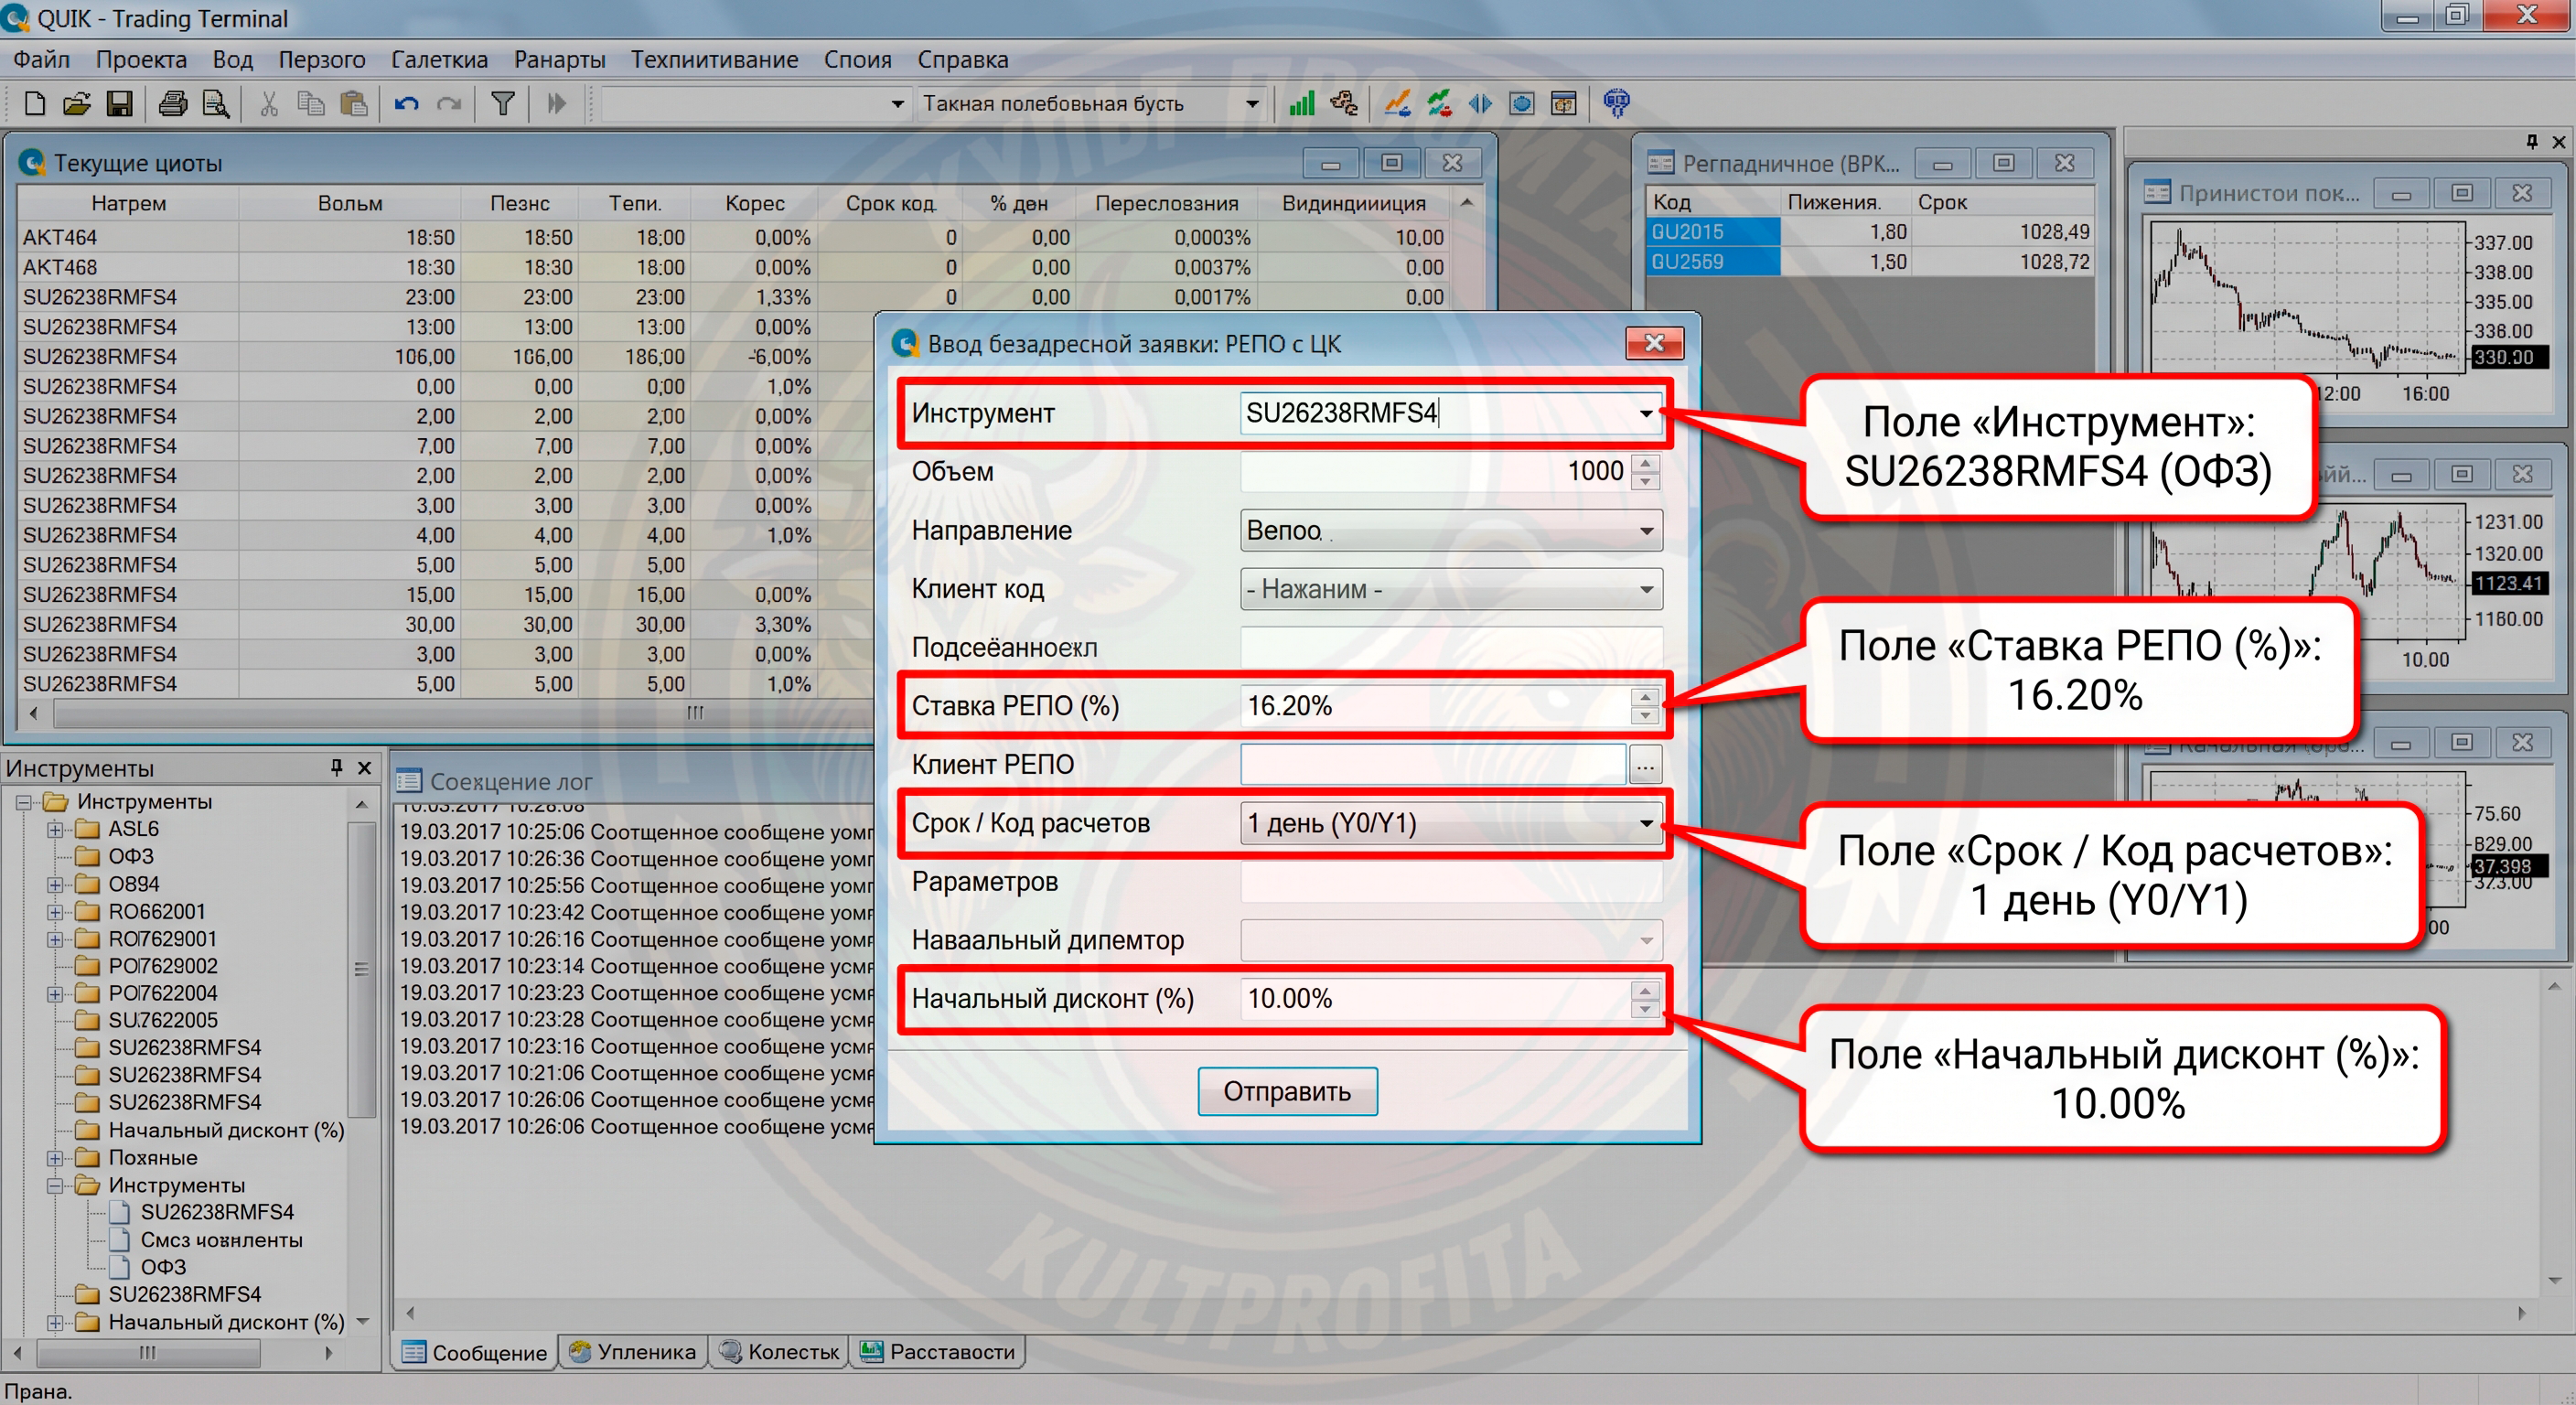Click the double-arrow forward toolbar icon
This screenshot has height=1405, width=2576.
click(557, 103)
